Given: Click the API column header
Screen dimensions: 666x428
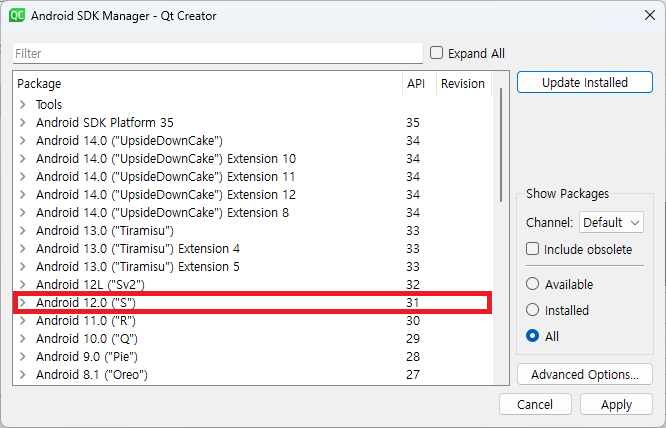Looking at the screenshot, I should pyautogui.click(x=419, y=83).
